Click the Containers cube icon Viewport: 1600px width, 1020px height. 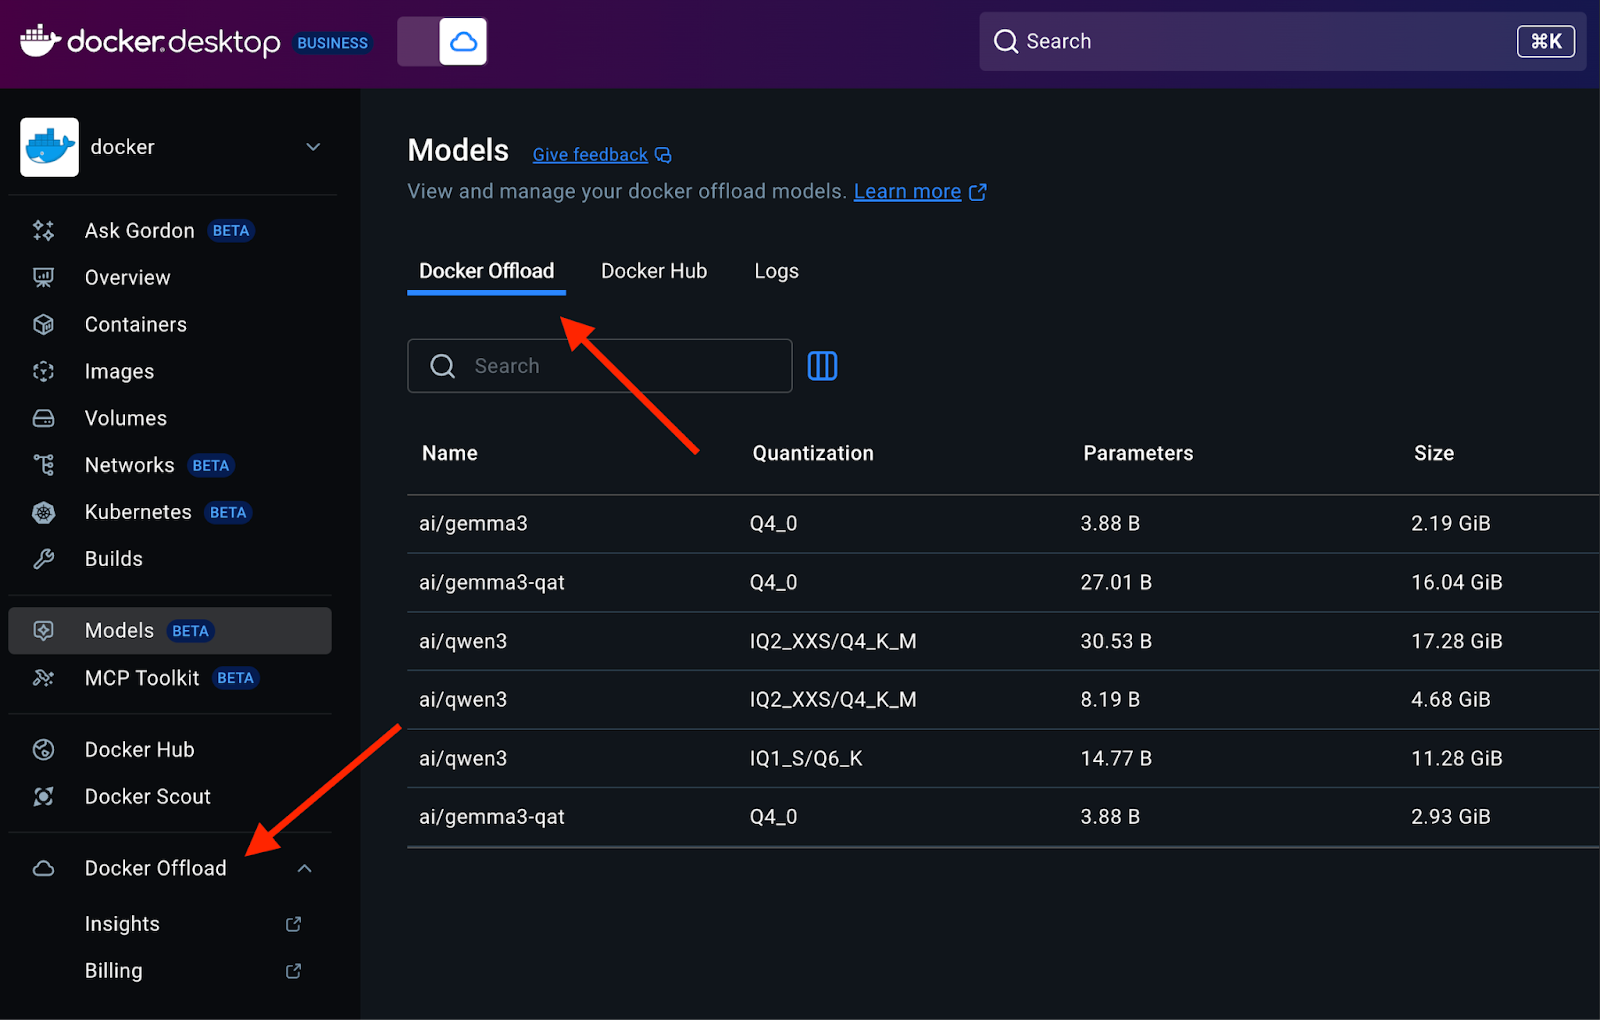pyautogui.click(x=43, y=325)
